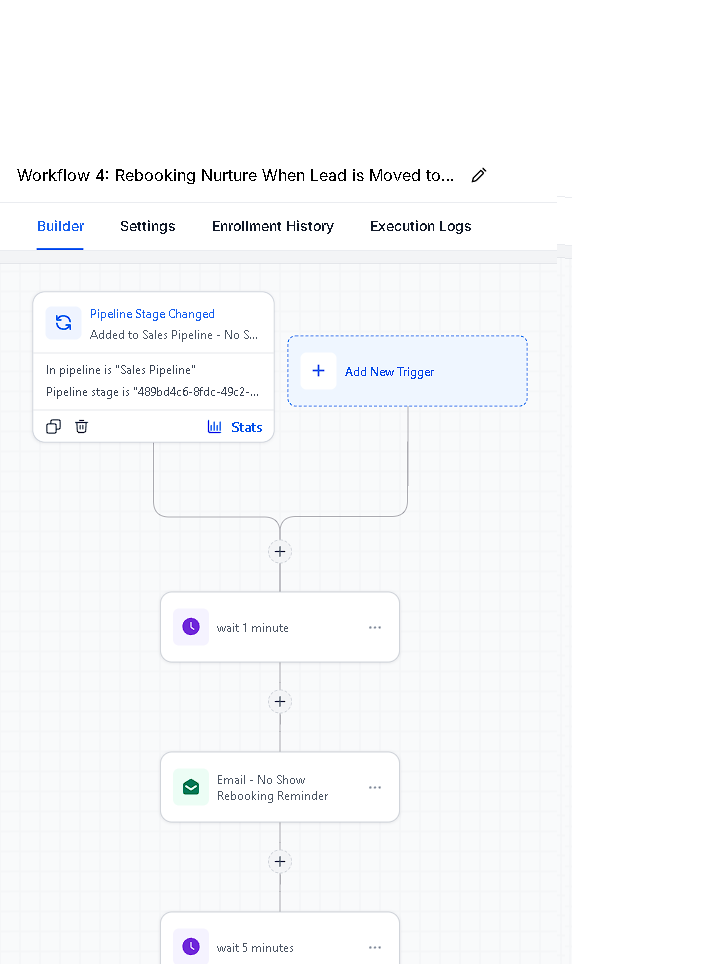The width and height of the screenshot is (703, 964).
Task: Open the Pipeline Stage Changed trigger title
Action: 152,314
